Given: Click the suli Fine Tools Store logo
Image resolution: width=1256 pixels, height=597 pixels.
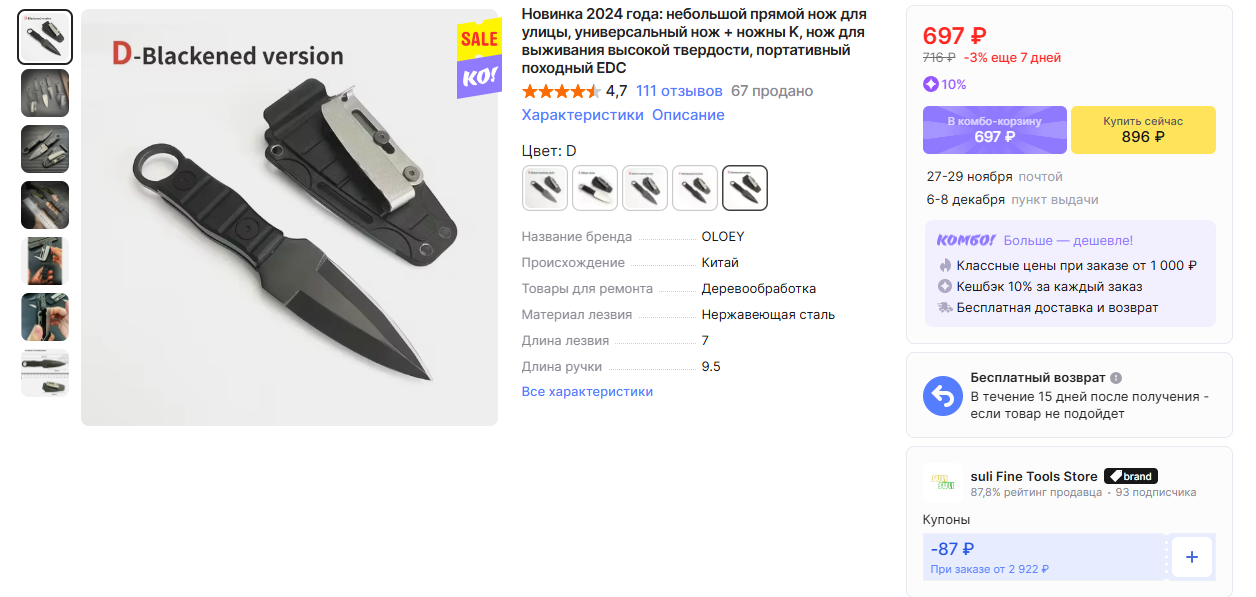Looking at the screenshot, I should (x=942, y=483).
